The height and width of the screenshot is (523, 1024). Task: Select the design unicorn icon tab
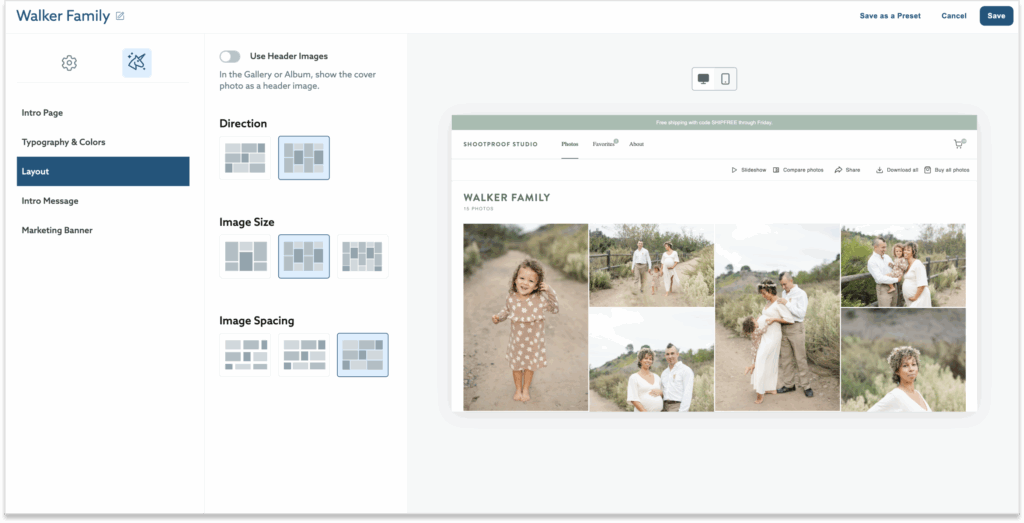(136, 63)
